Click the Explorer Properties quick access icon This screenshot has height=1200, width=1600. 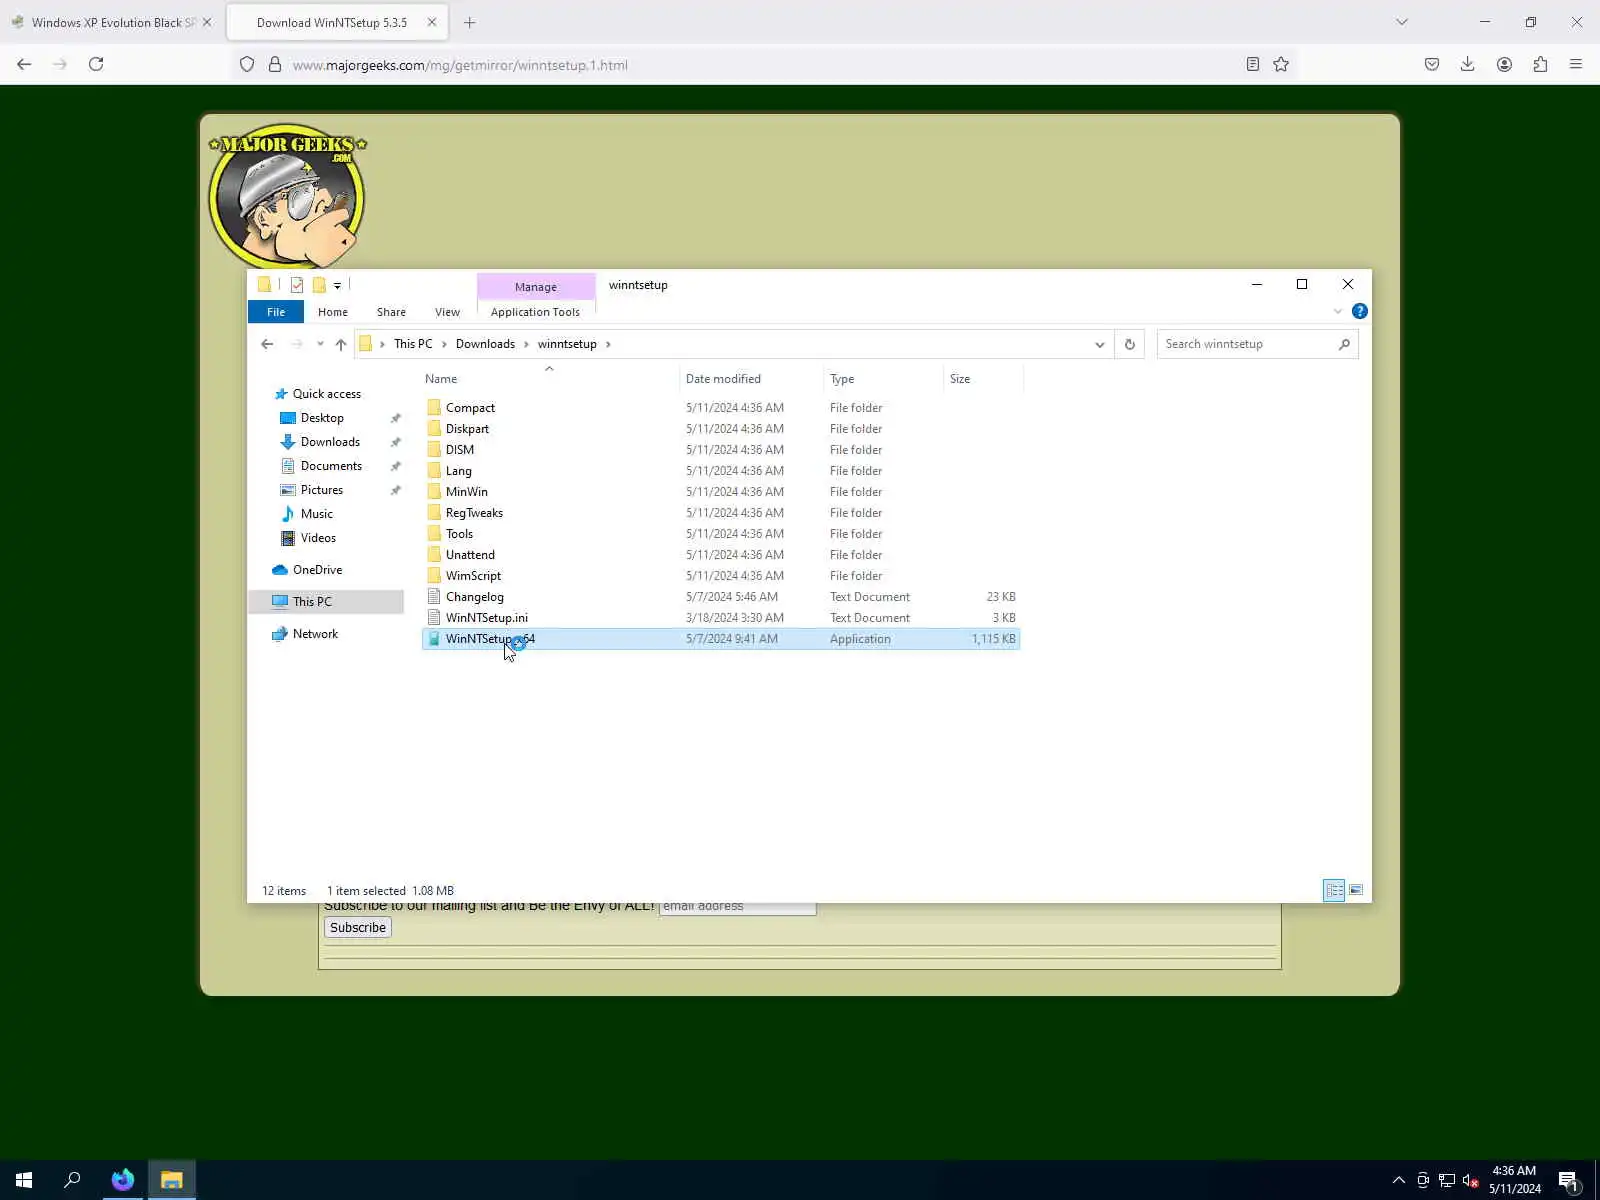(297, 285)
